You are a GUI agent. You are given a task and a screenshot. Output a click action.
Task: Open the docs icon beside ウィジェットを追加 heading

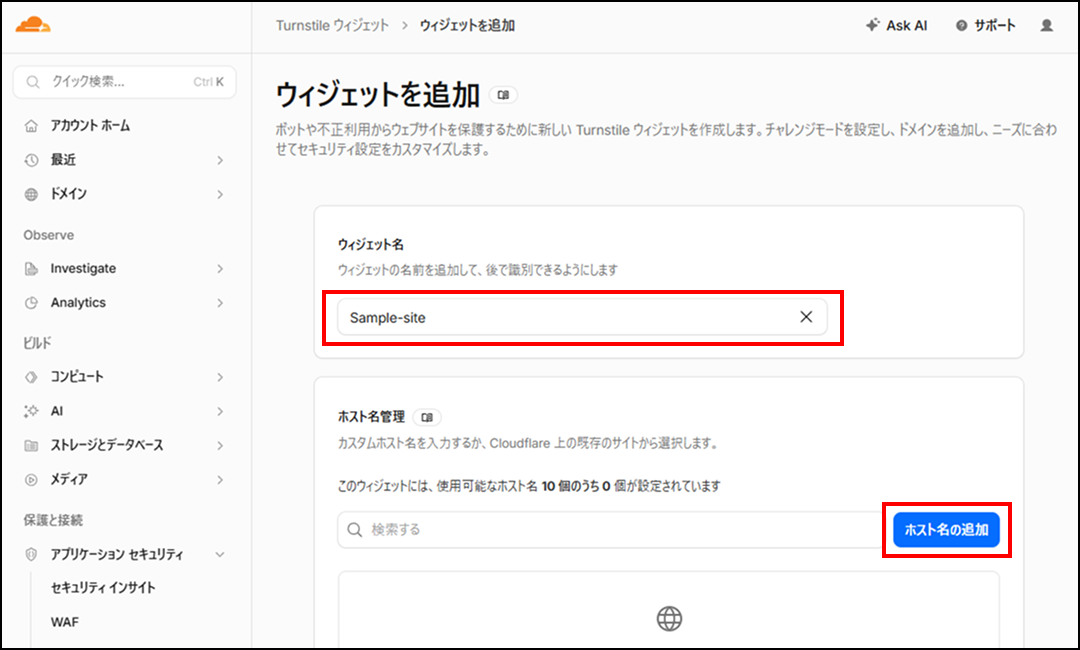point(503,95)
